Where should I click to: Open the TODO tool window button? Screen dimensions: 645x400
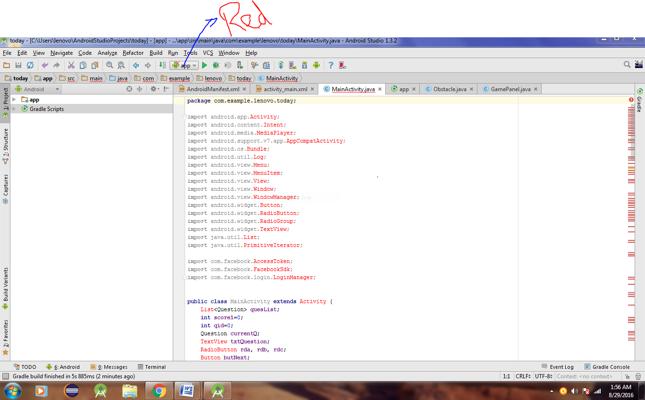pyautogui.click(x=25, y=367)
